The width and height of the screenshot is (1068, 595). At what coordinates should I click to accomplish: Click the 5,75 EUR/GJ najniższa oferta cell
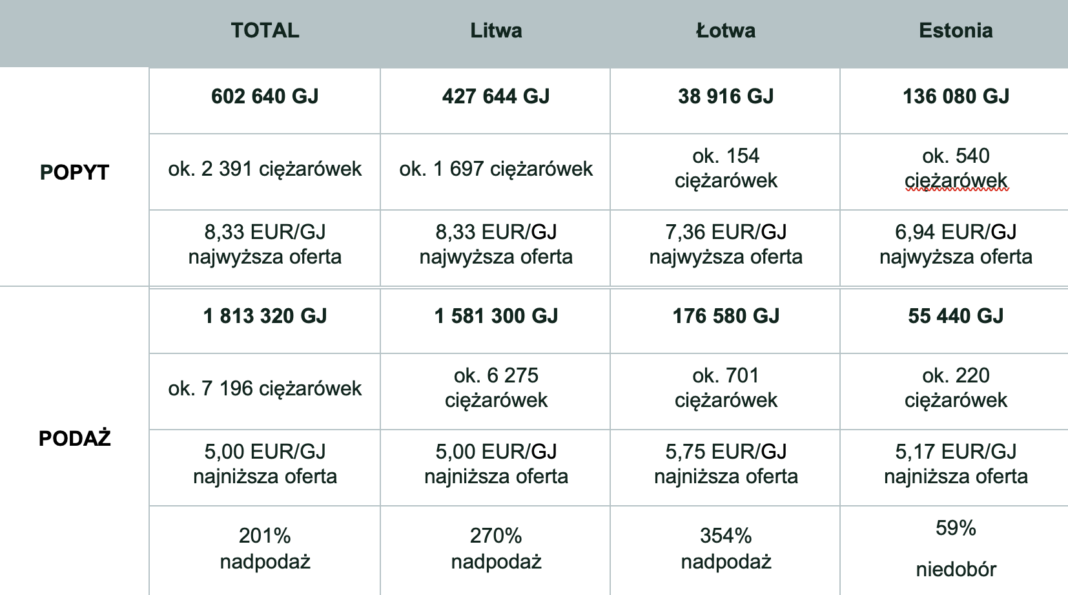(725, 468)
